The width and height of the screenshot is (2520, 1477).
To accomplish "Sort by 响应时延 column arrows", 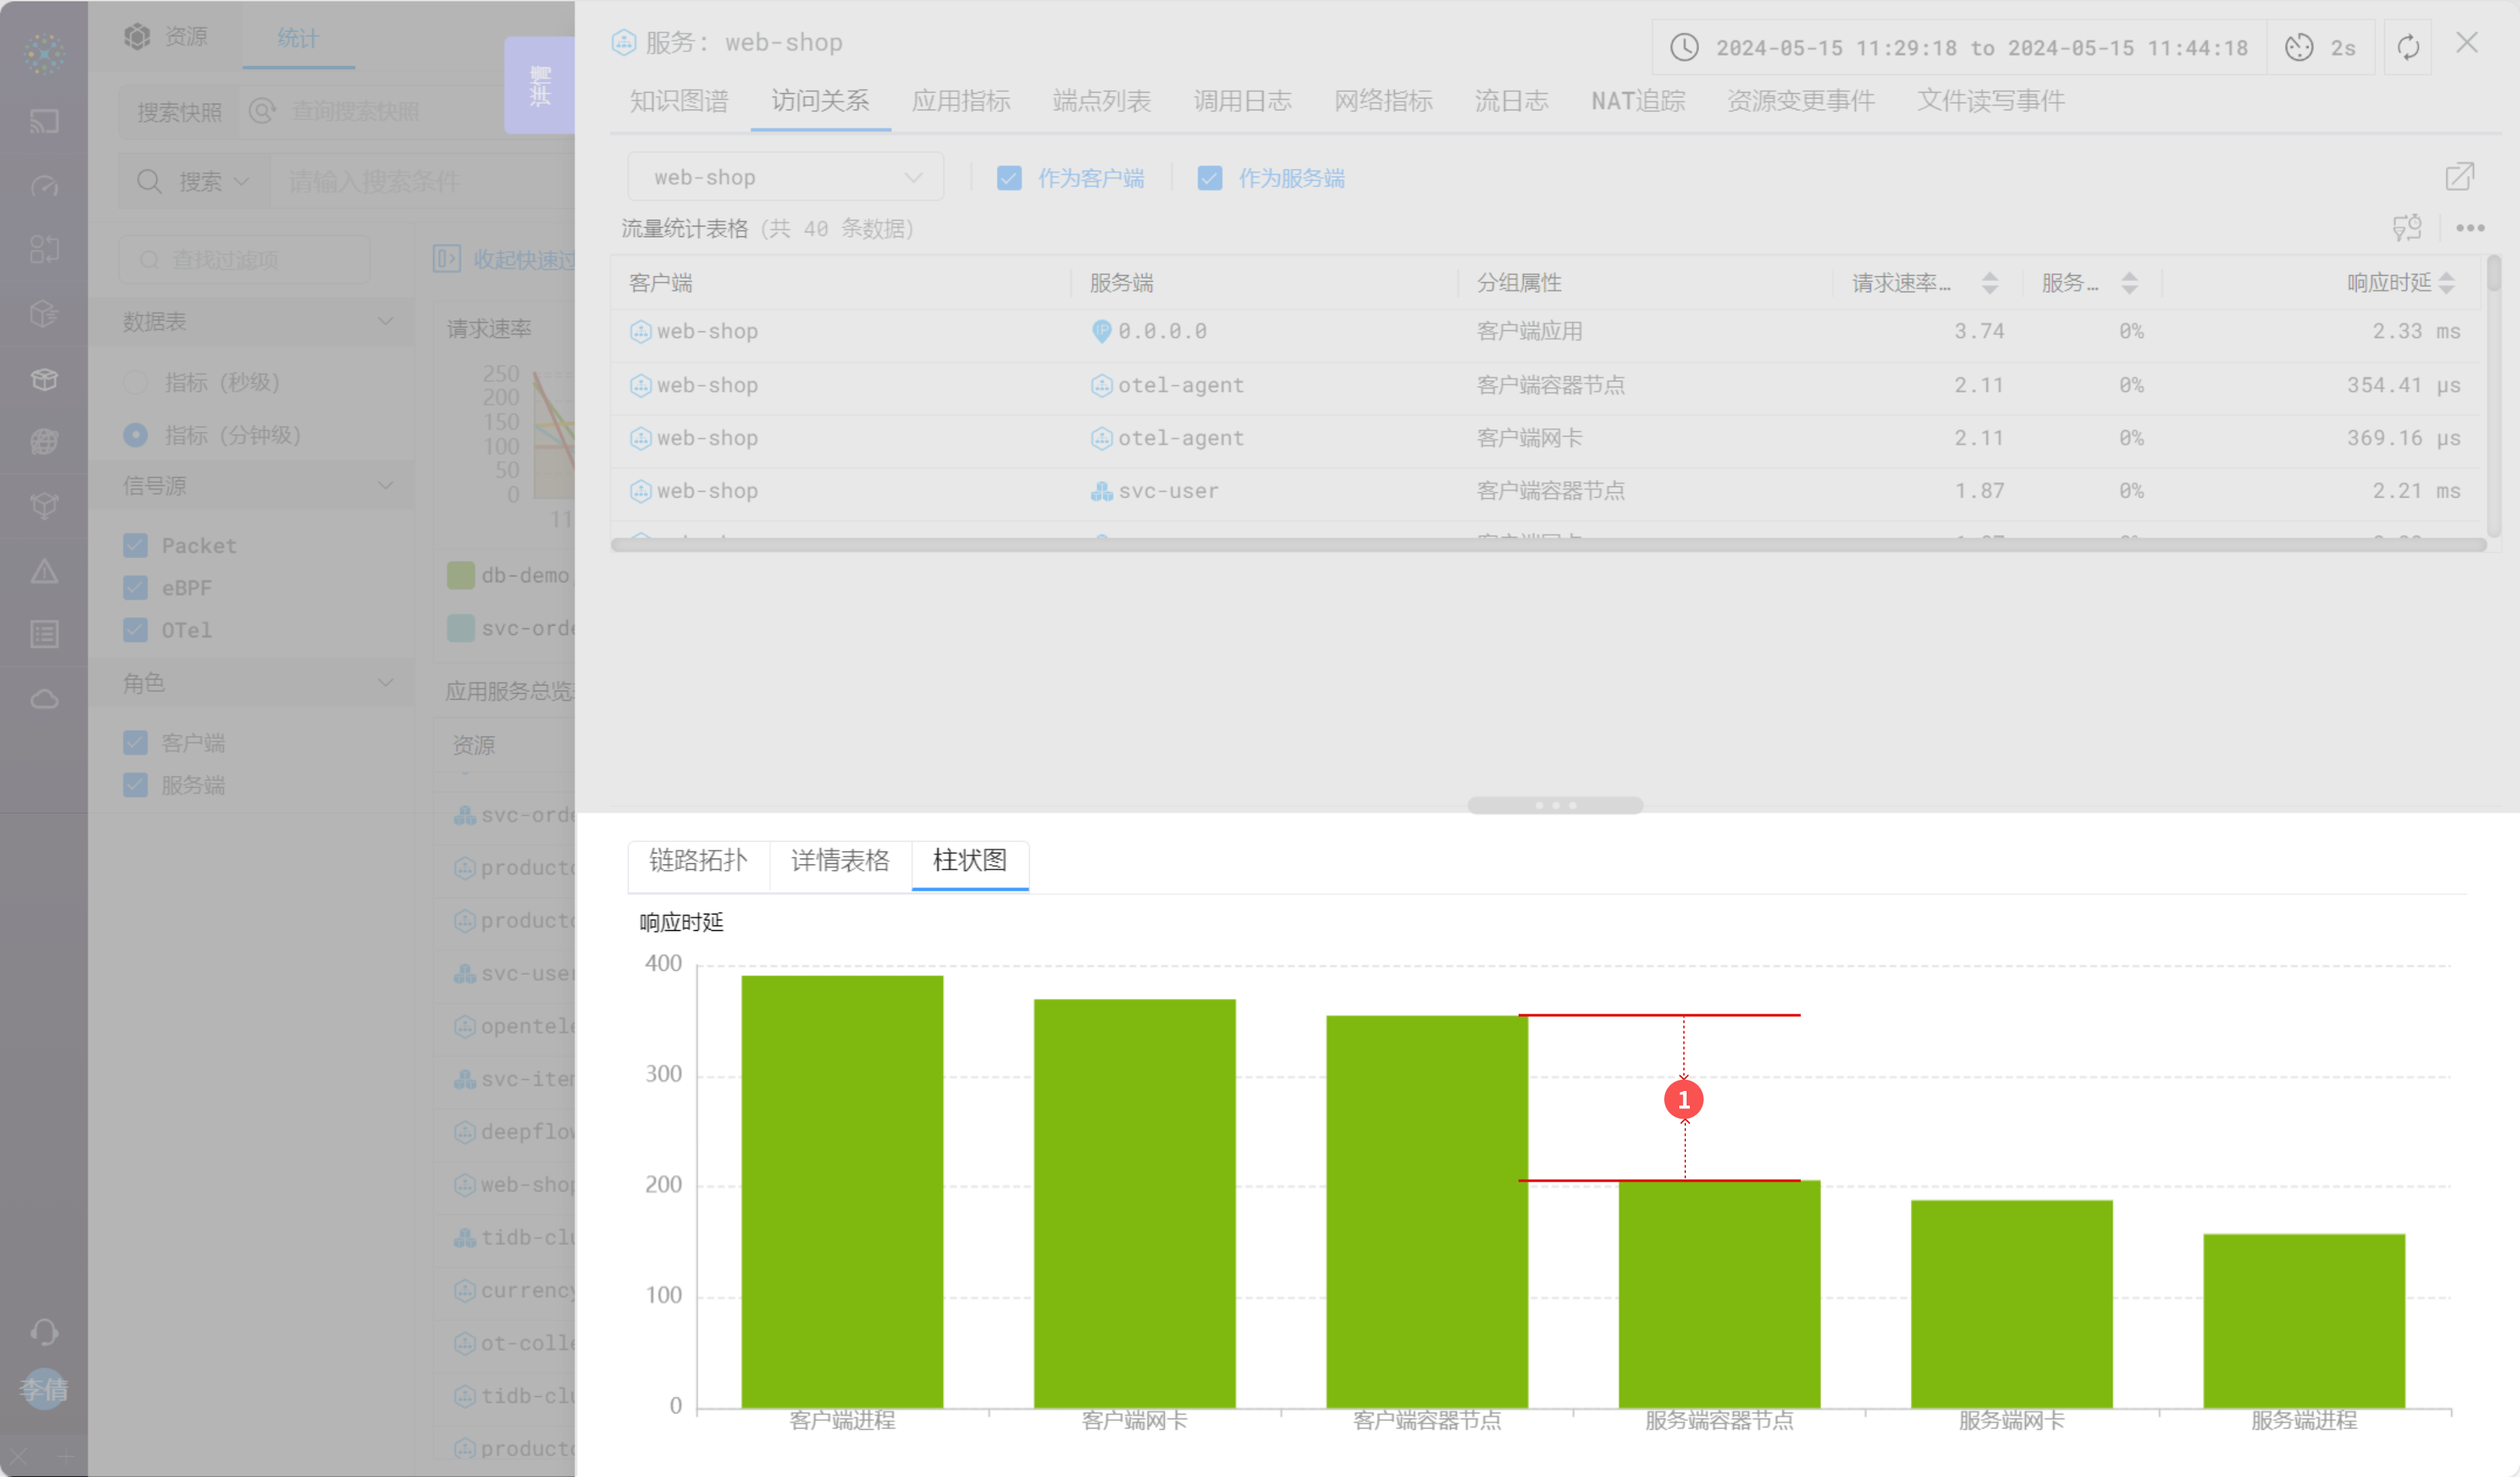I will point(2446,283).
